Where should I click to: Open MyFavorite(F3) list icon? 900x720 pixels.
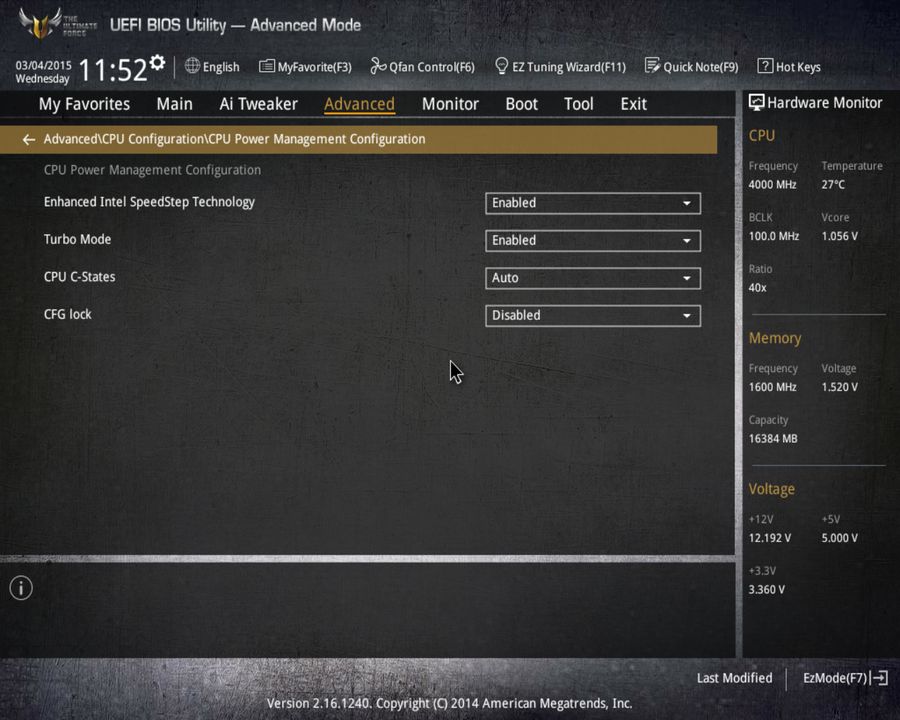[266, 66]
